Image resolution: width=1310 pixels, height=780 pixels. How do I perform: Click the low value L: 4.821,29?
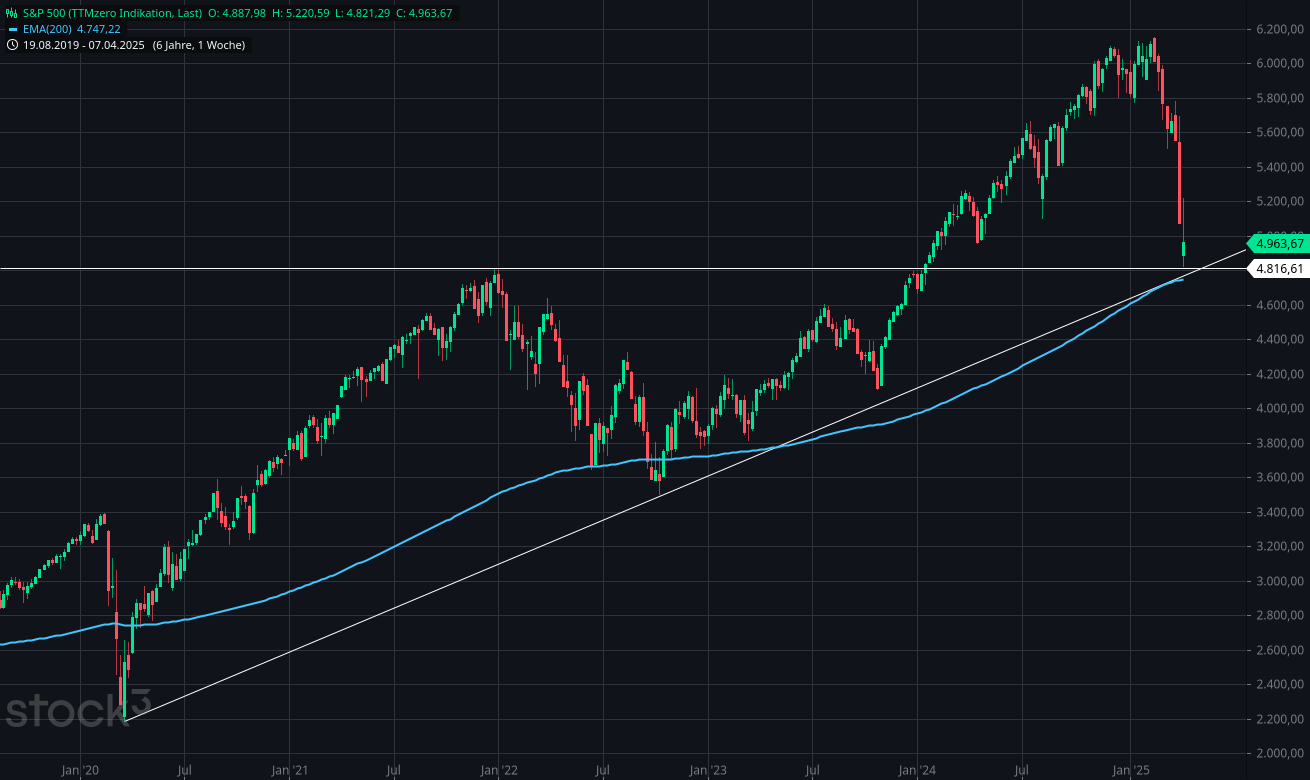(365, 13)
